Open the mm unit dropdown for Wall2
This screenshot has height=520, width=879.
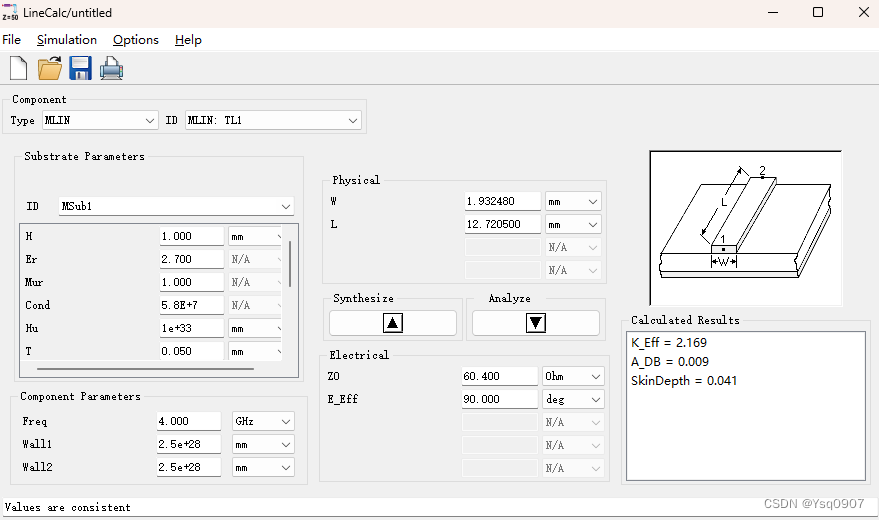coord(263,467)
